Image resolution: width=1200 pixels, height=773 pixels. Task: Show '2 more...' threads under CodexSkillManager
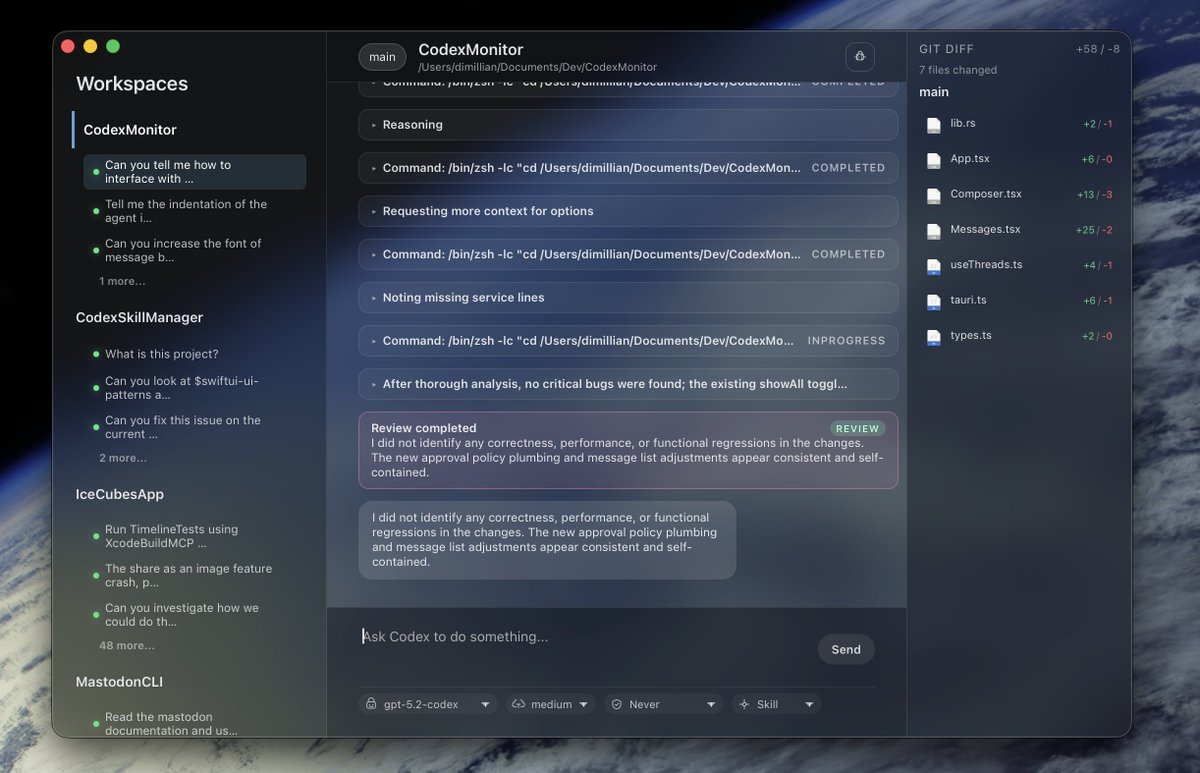(123, 458)
